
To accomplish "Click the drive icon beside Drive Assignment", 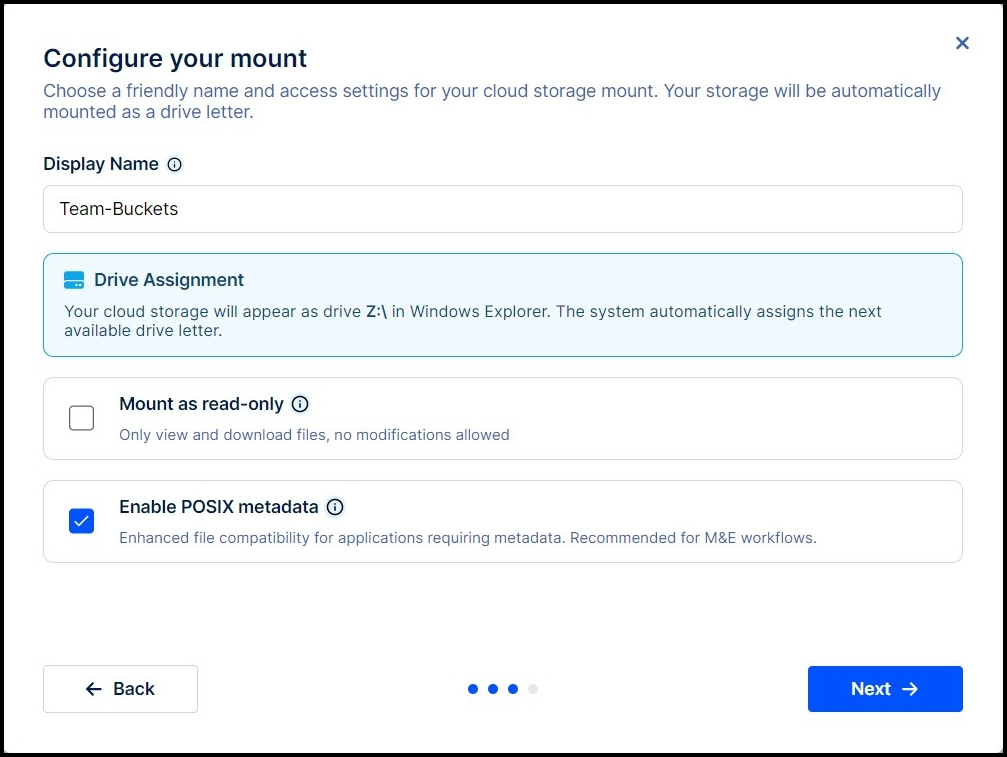I will (x=74, y=280).
